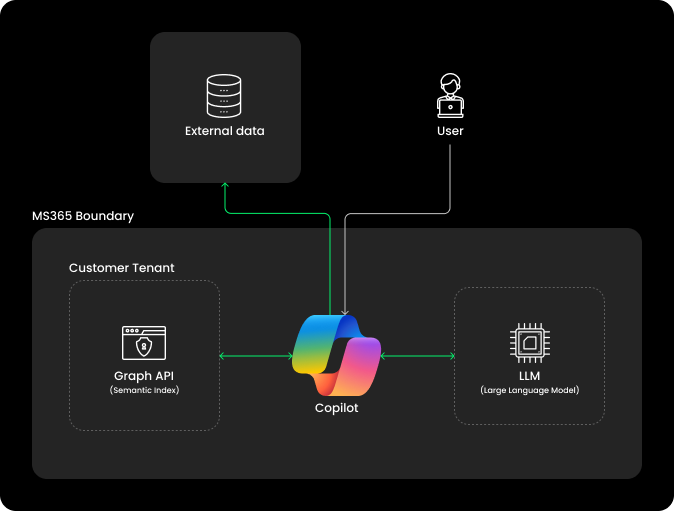Select the 'Customer Tenant' label

122,268
